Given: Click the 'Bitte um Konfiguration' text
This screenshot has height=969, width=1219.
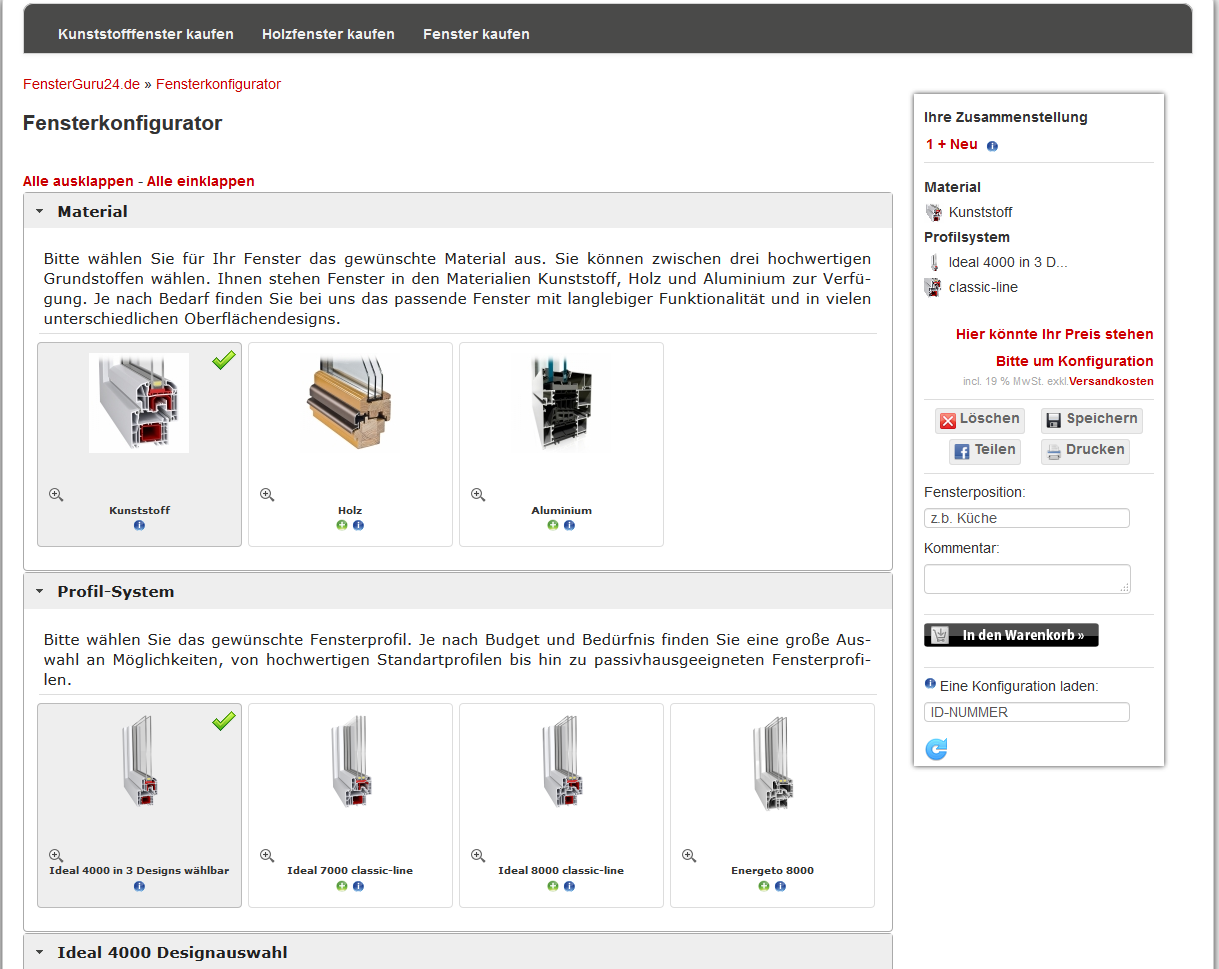Looking at the screenshot, I should [1074, 361].
